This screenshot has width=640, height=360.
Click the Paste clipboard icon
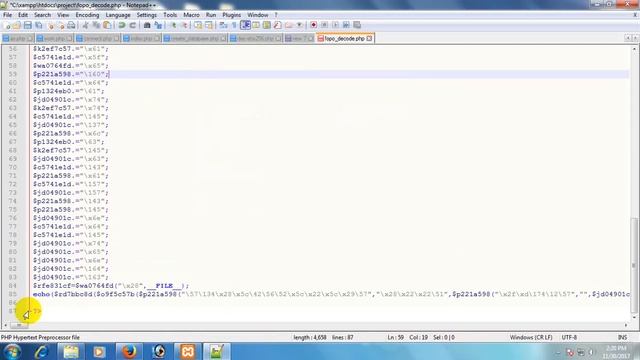pyautogui.click(x=107, y=25)
